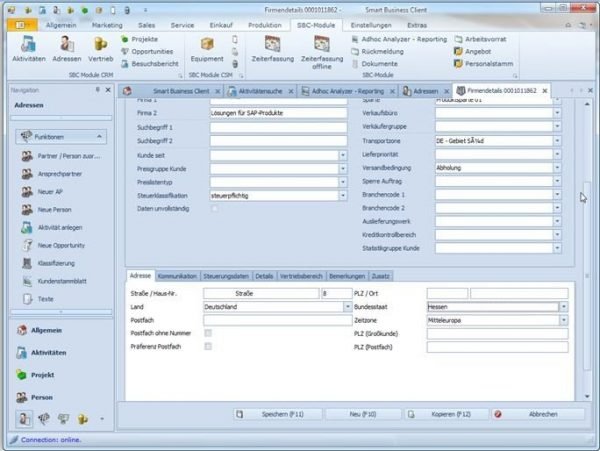This screenshot has width=600, height=451.
Task: Close the Adressen document tab
Action: tap(446, 91)
